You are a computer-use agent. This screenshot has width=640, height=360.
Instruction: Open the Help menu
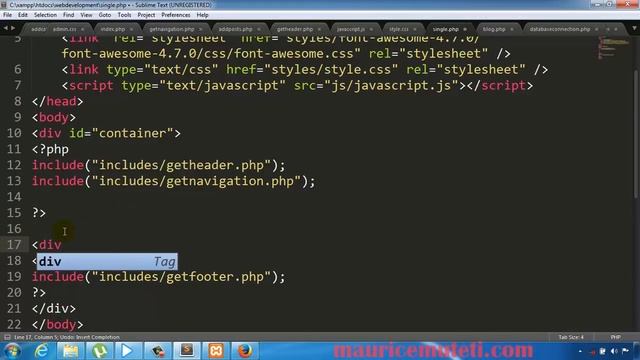pyautogui.click(x=202, y=15)
